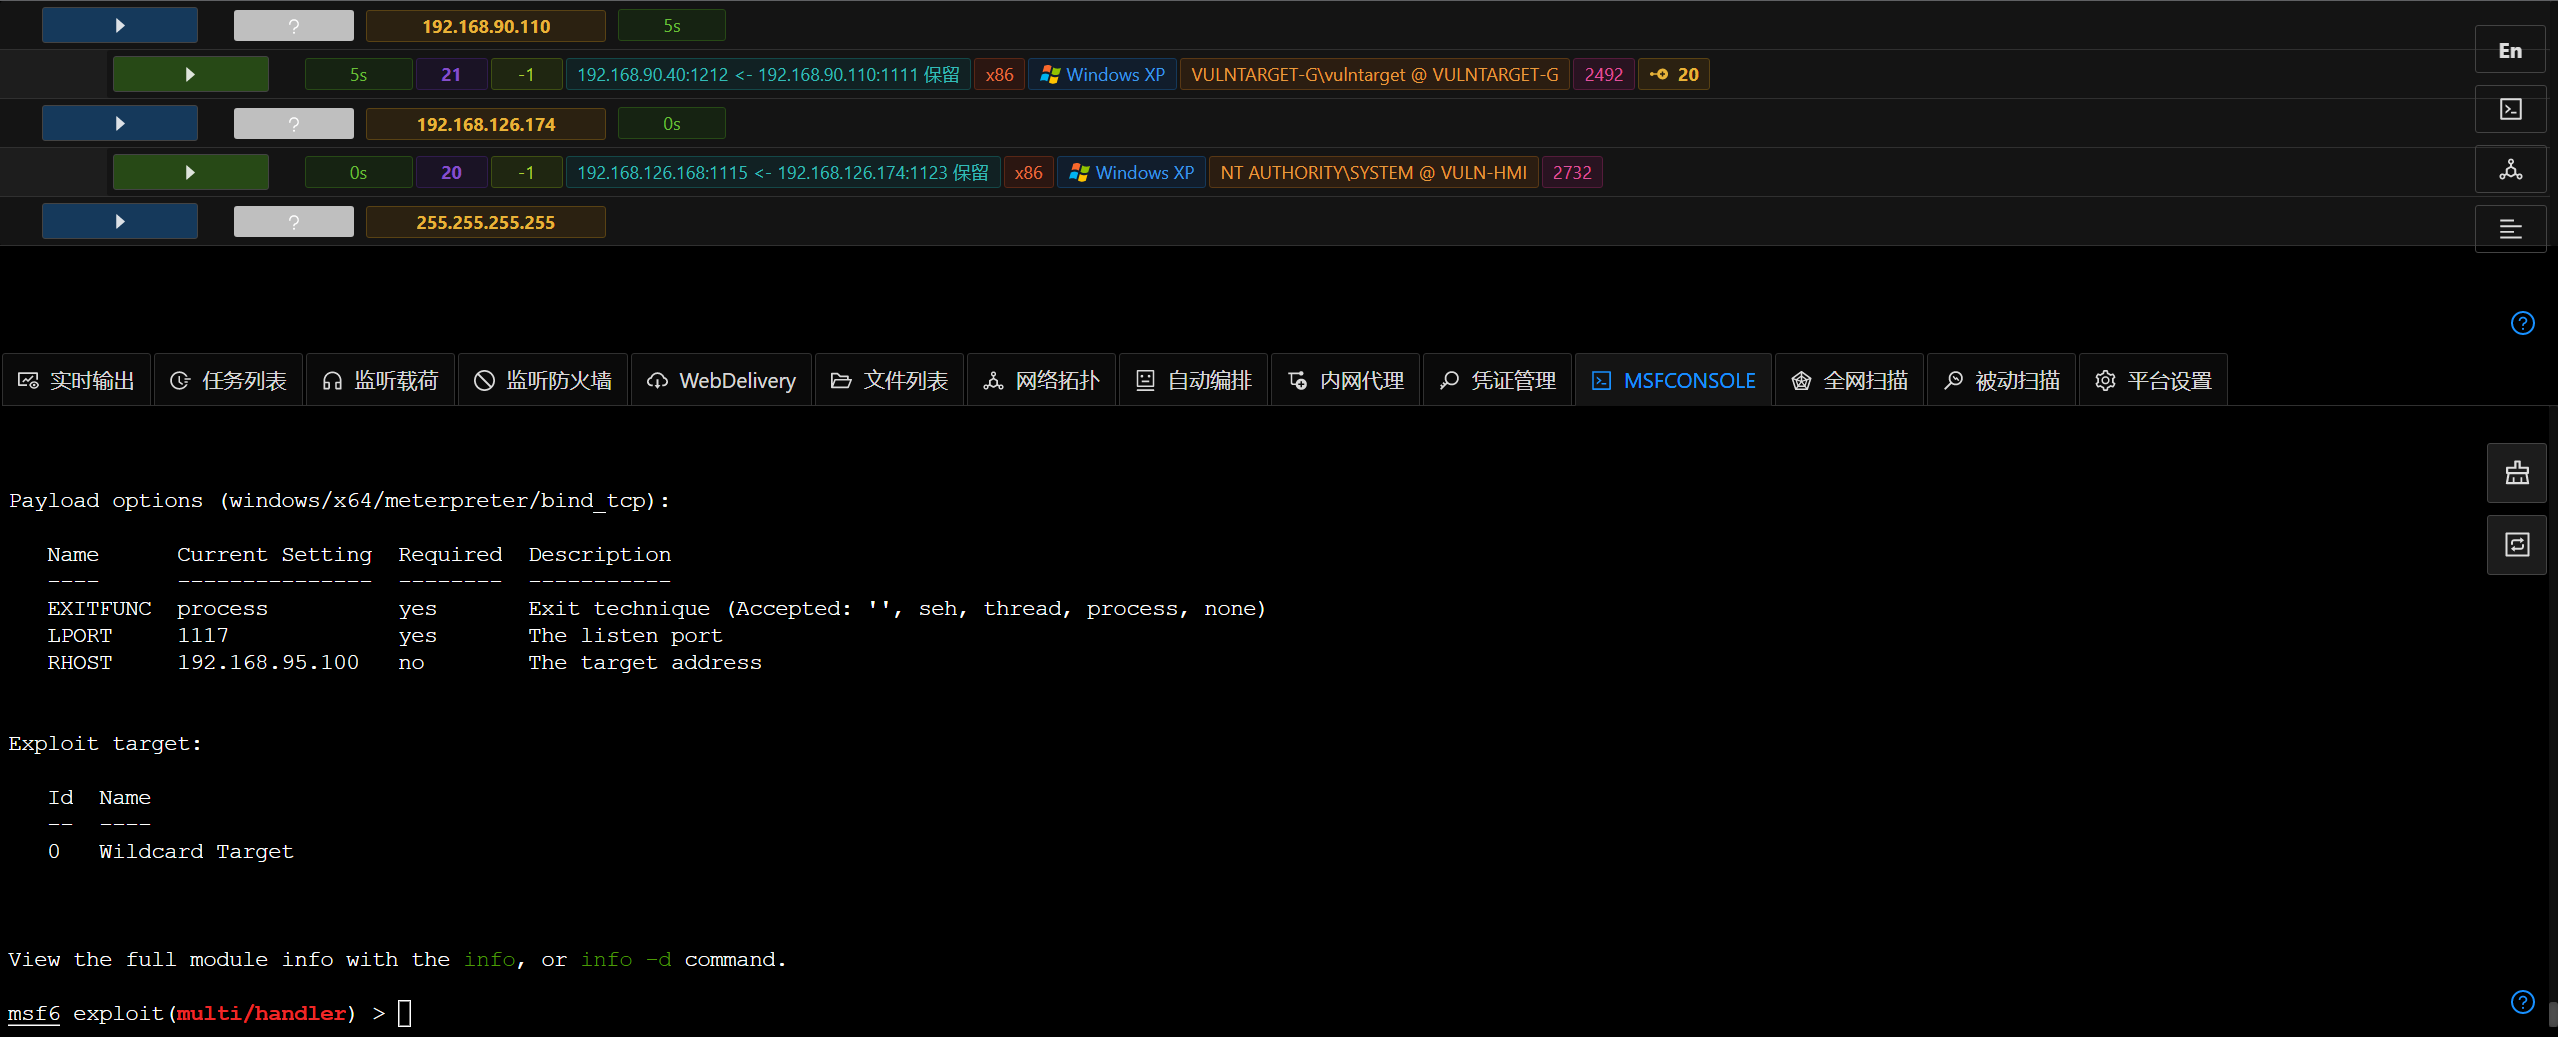Viewport: 2558px width, 1037px height.
Task: Click the Windows XP tag in session 20 row
Action: tap(1132, 173)
